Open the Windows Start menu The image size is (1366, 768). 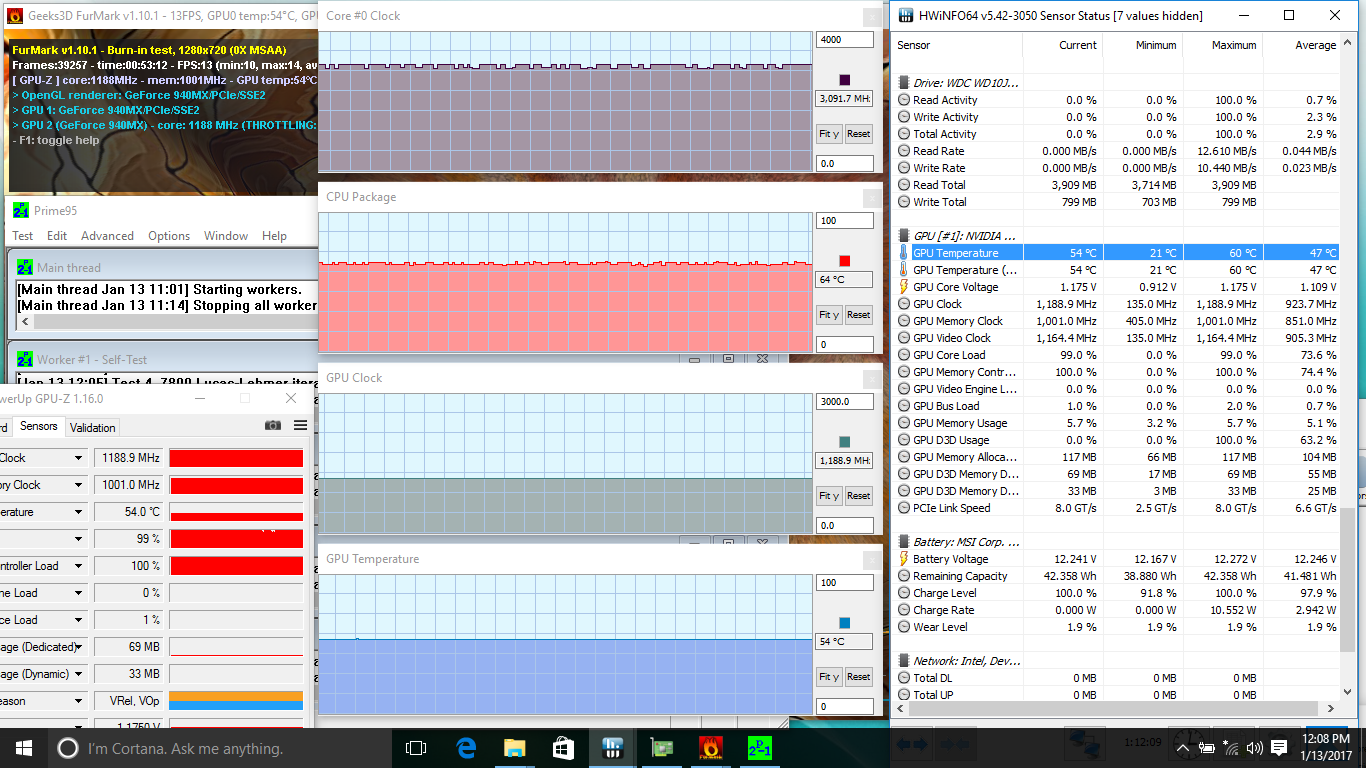pos(24,748)
